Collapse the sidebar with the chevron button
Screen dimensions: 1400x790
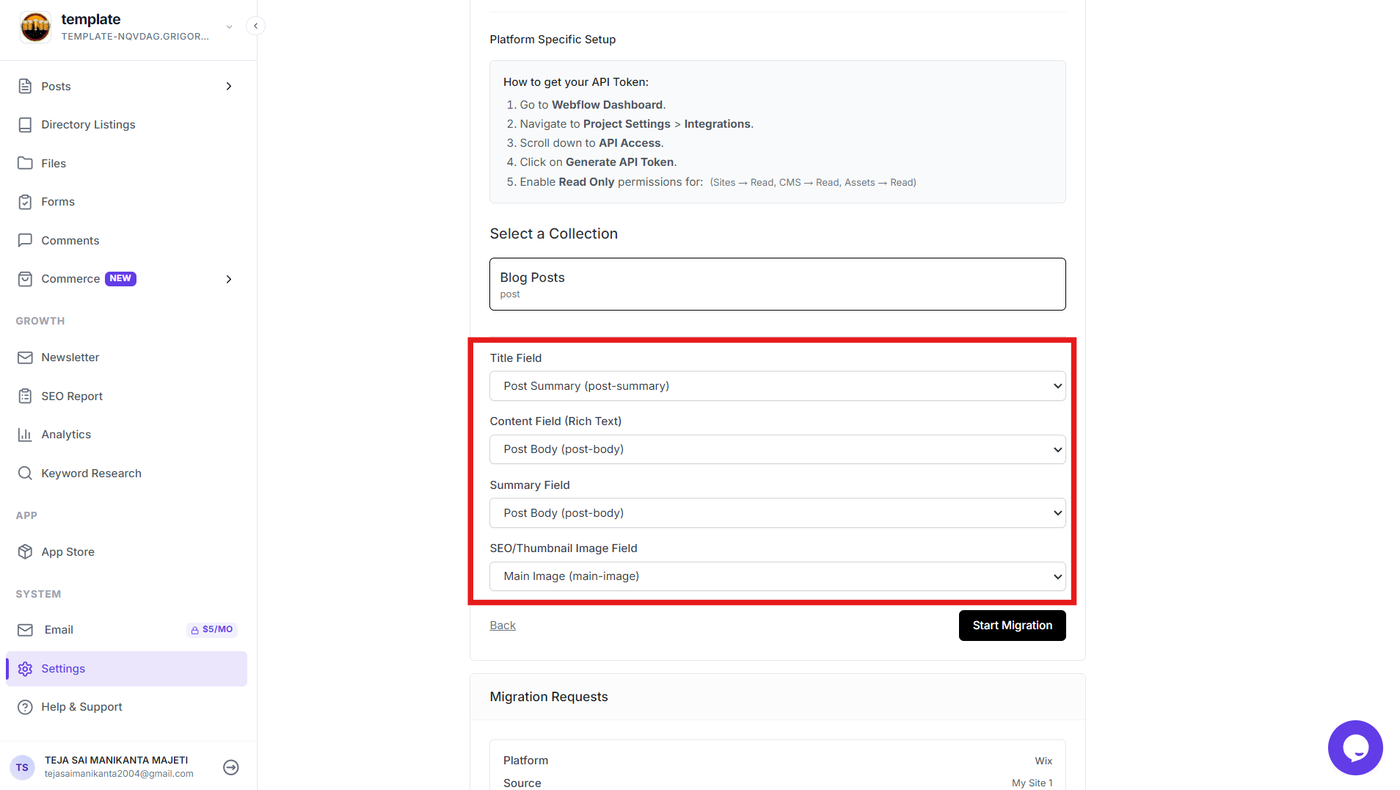256,26
